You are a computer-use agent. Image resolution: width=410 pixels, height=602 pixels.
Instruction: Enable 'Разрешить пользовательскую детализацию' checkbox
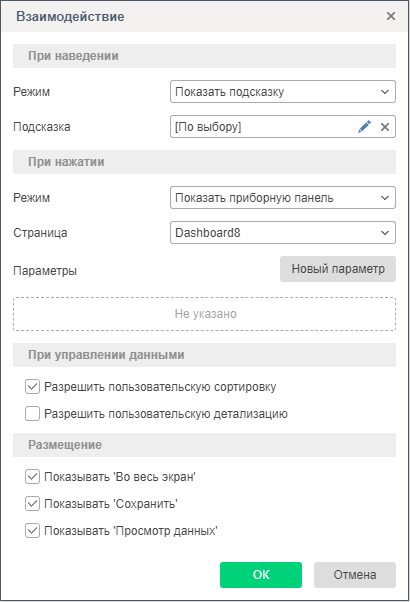tap(32, 414)
